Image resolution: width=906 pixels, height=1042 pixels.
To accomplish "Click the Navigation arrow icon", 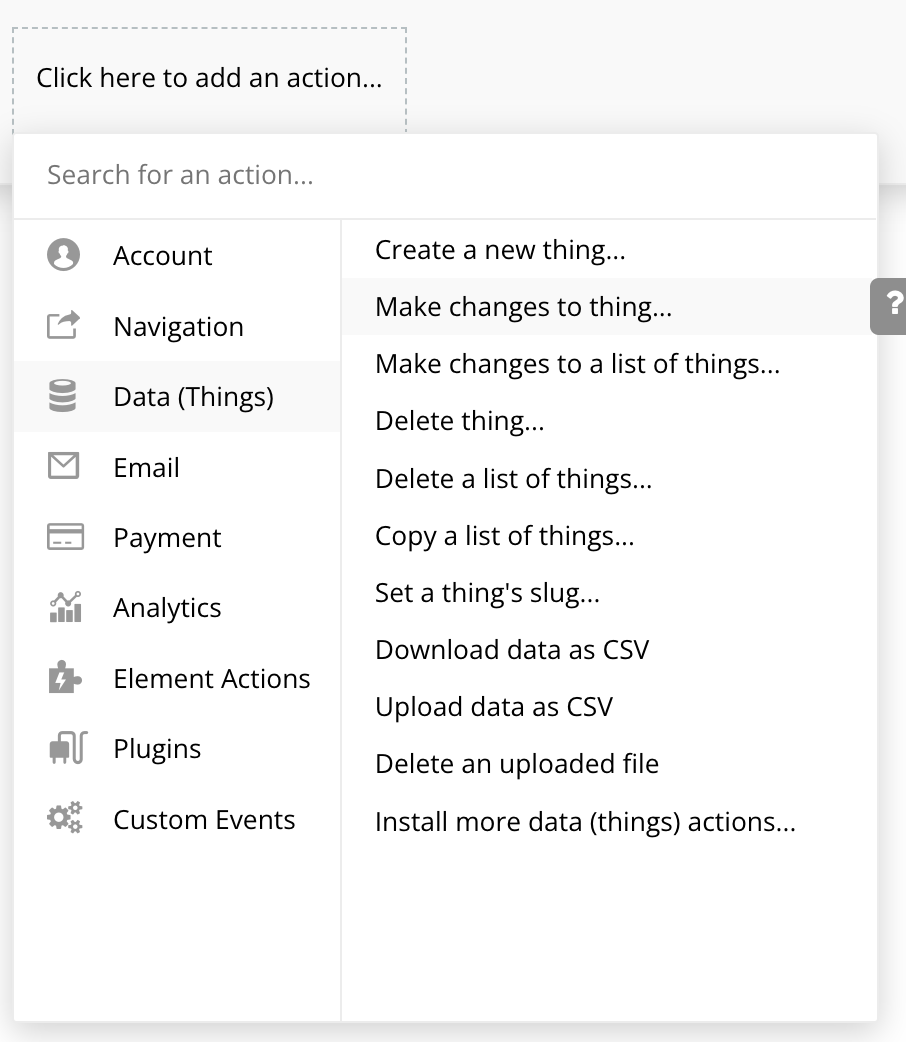I will (63, 326).
